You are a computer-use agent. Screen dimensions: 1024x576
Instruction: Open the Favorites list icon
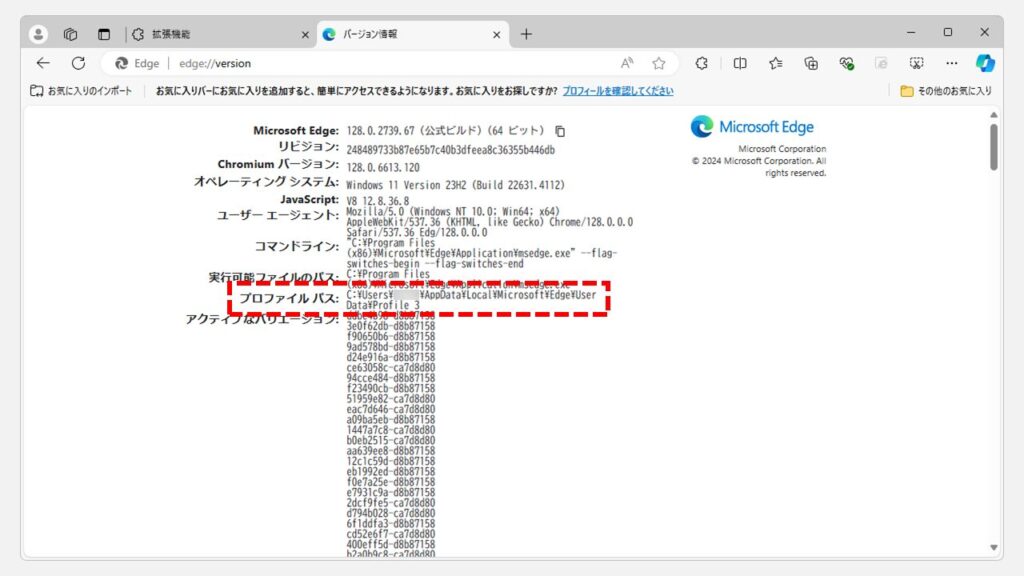[x=776, y=63]
